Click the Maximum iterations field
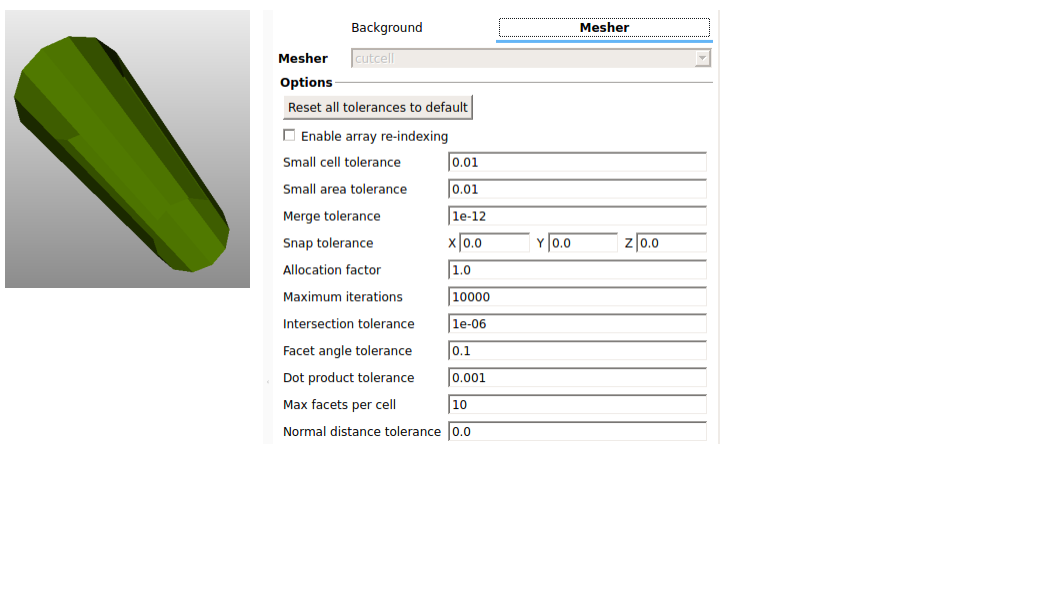 (577, 297)
